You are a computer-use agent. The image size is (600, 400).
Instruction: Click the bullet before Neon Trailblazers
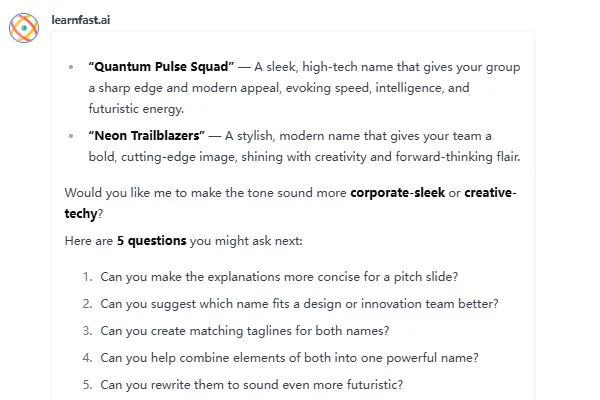pos(70,137)
